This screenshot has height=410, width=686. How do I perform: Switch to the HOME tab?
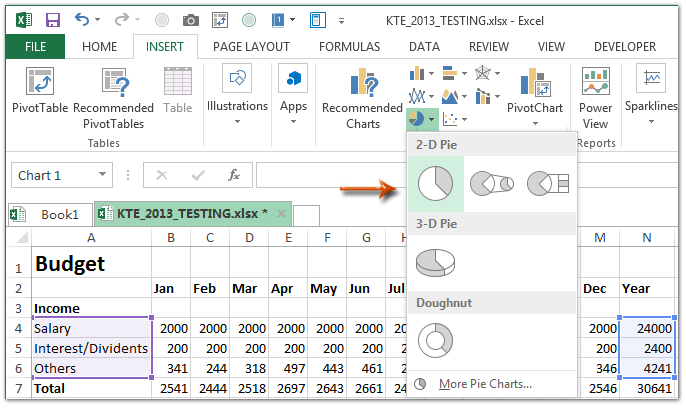[x=100, y=46]
